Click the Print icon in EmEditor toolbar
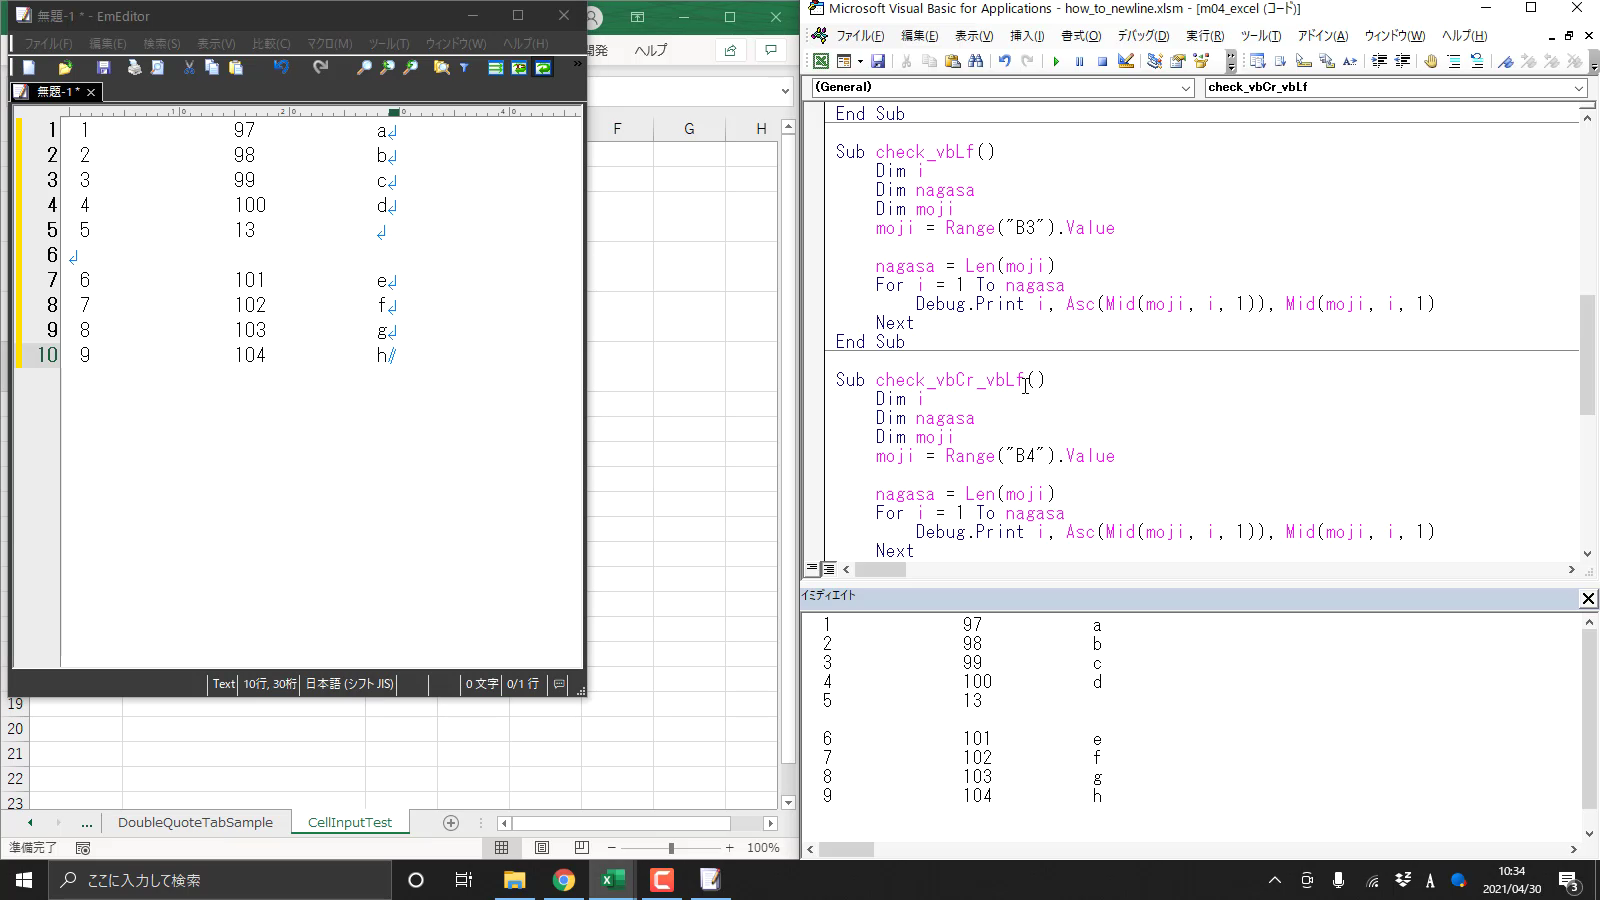Viewport: 1600px width, 900px height. [x=134, y=68]
